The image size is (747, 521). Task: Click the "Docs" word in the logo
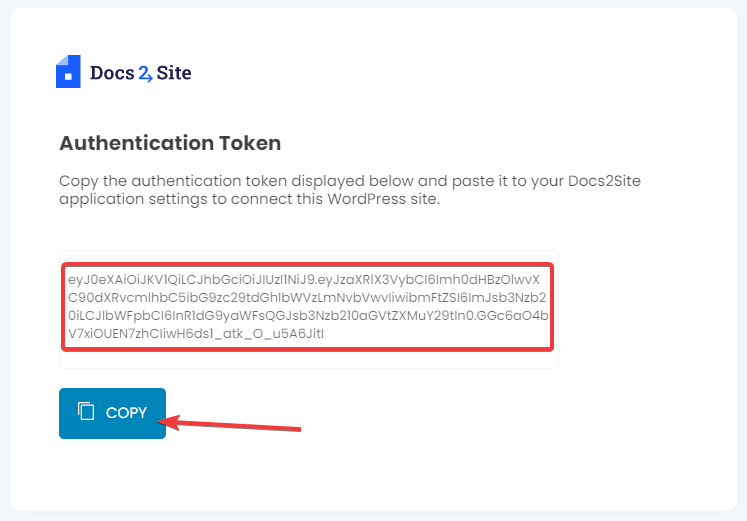pyautogui.click(x=111, y=72)
